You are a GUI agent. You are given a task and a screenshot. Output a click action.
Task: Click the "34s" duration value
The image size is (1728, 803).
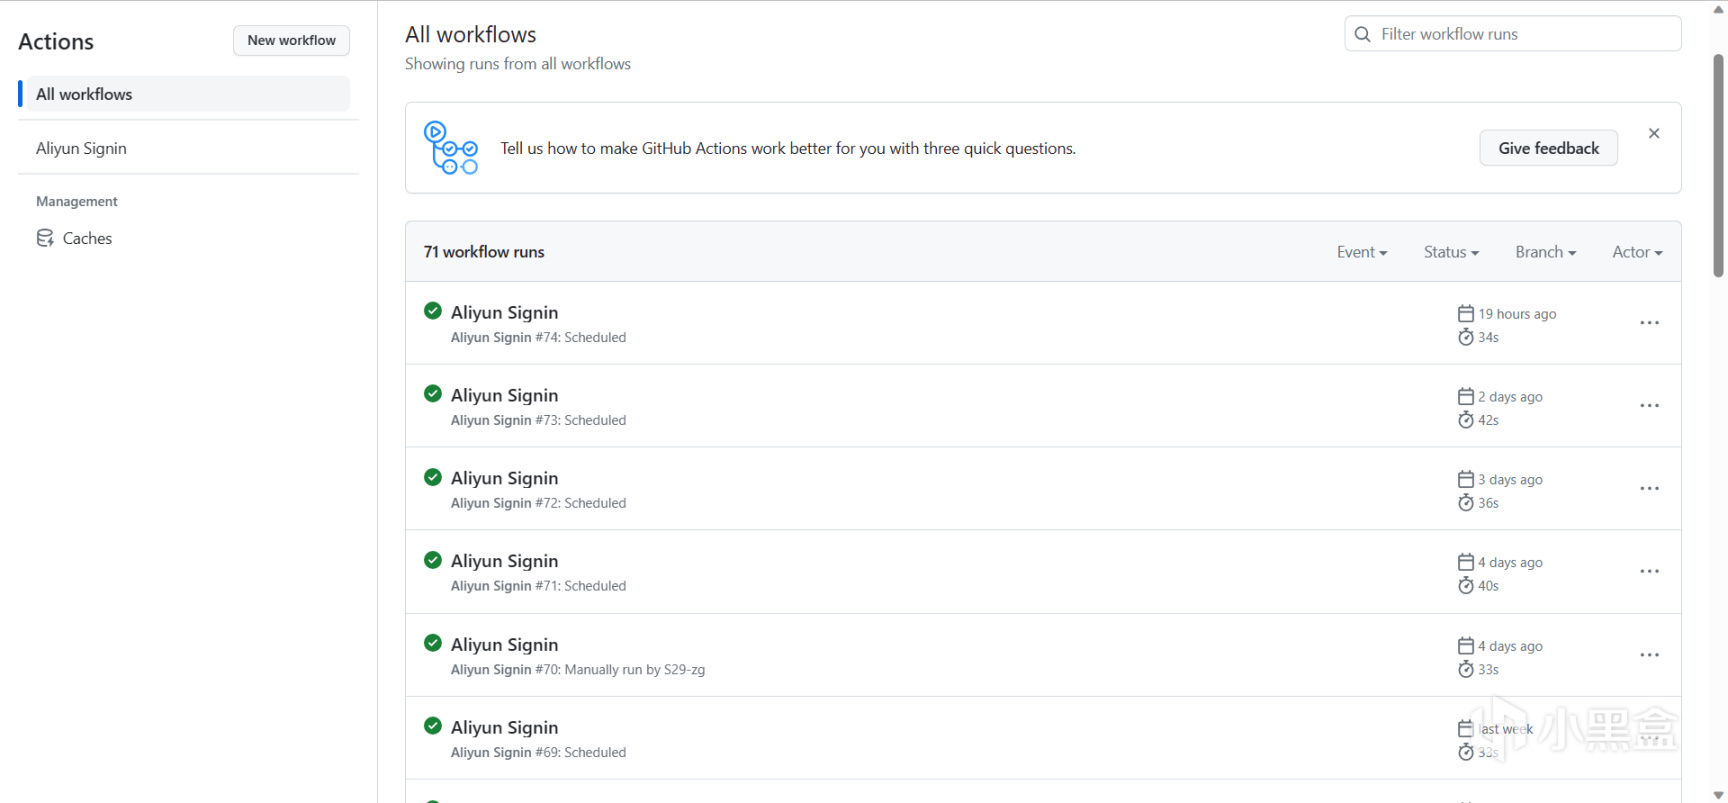pyautogui.click(x=1489, y=338)
